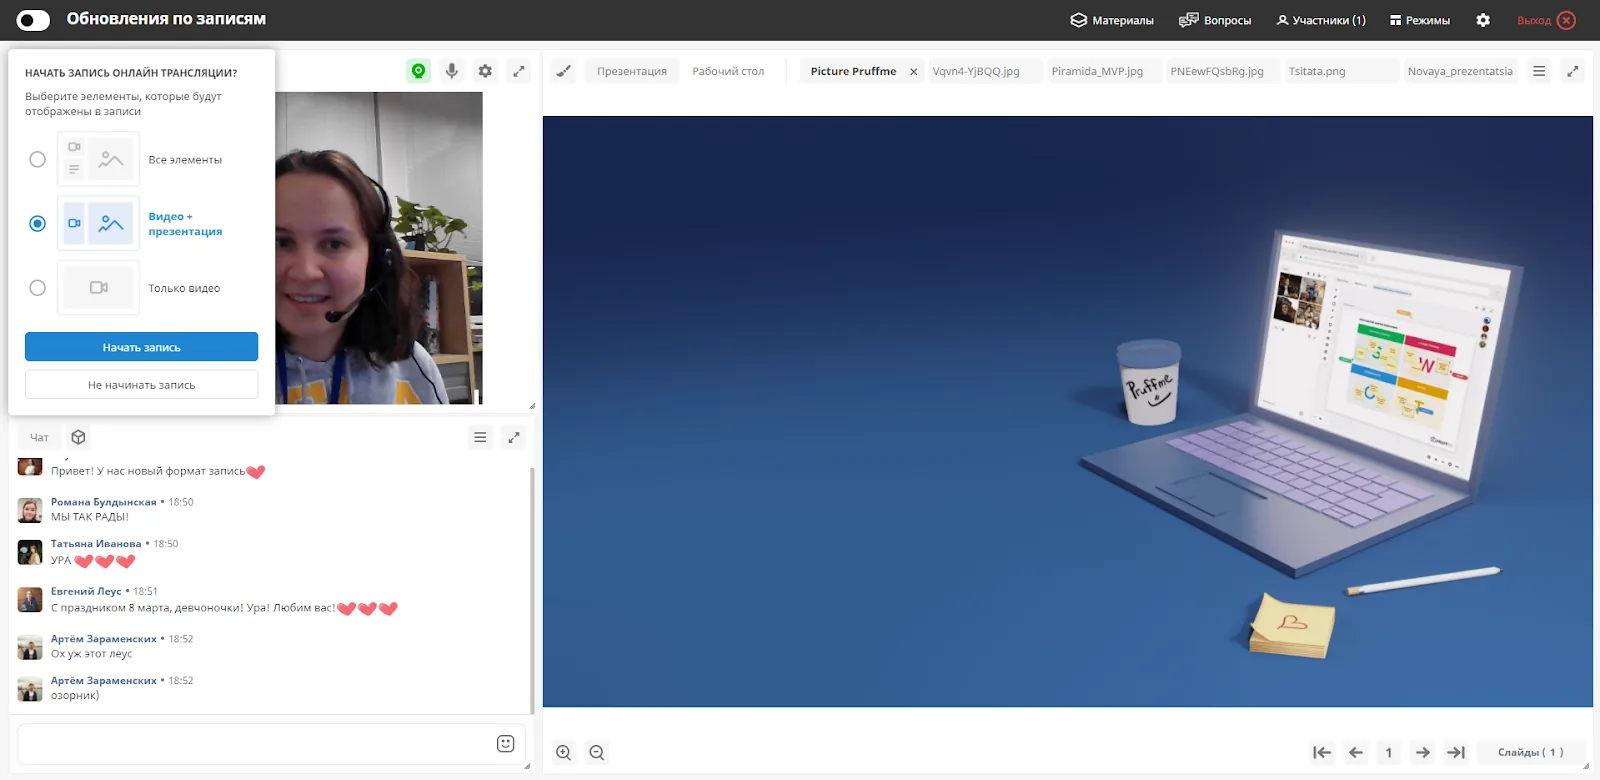Click the "Начать запись" button

point(141,347)
